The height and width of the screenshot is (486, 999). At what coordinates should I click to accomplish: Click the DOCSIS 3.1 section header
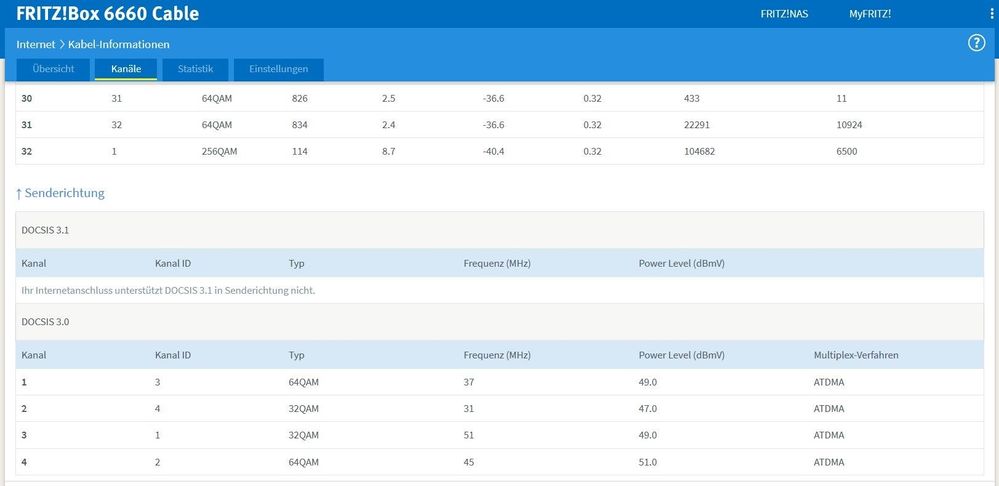pyautogui.click(x=45, y=230)
